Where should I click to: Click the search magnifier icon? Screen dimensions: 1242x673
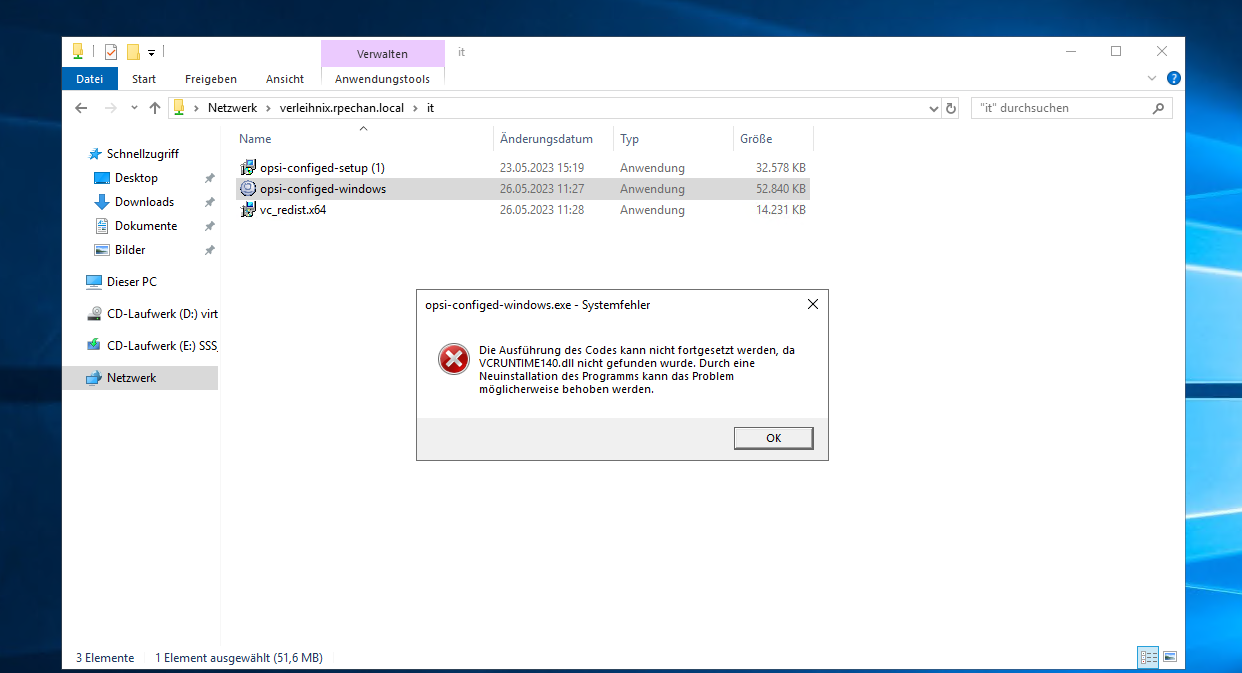click(x=1160, y=108)
